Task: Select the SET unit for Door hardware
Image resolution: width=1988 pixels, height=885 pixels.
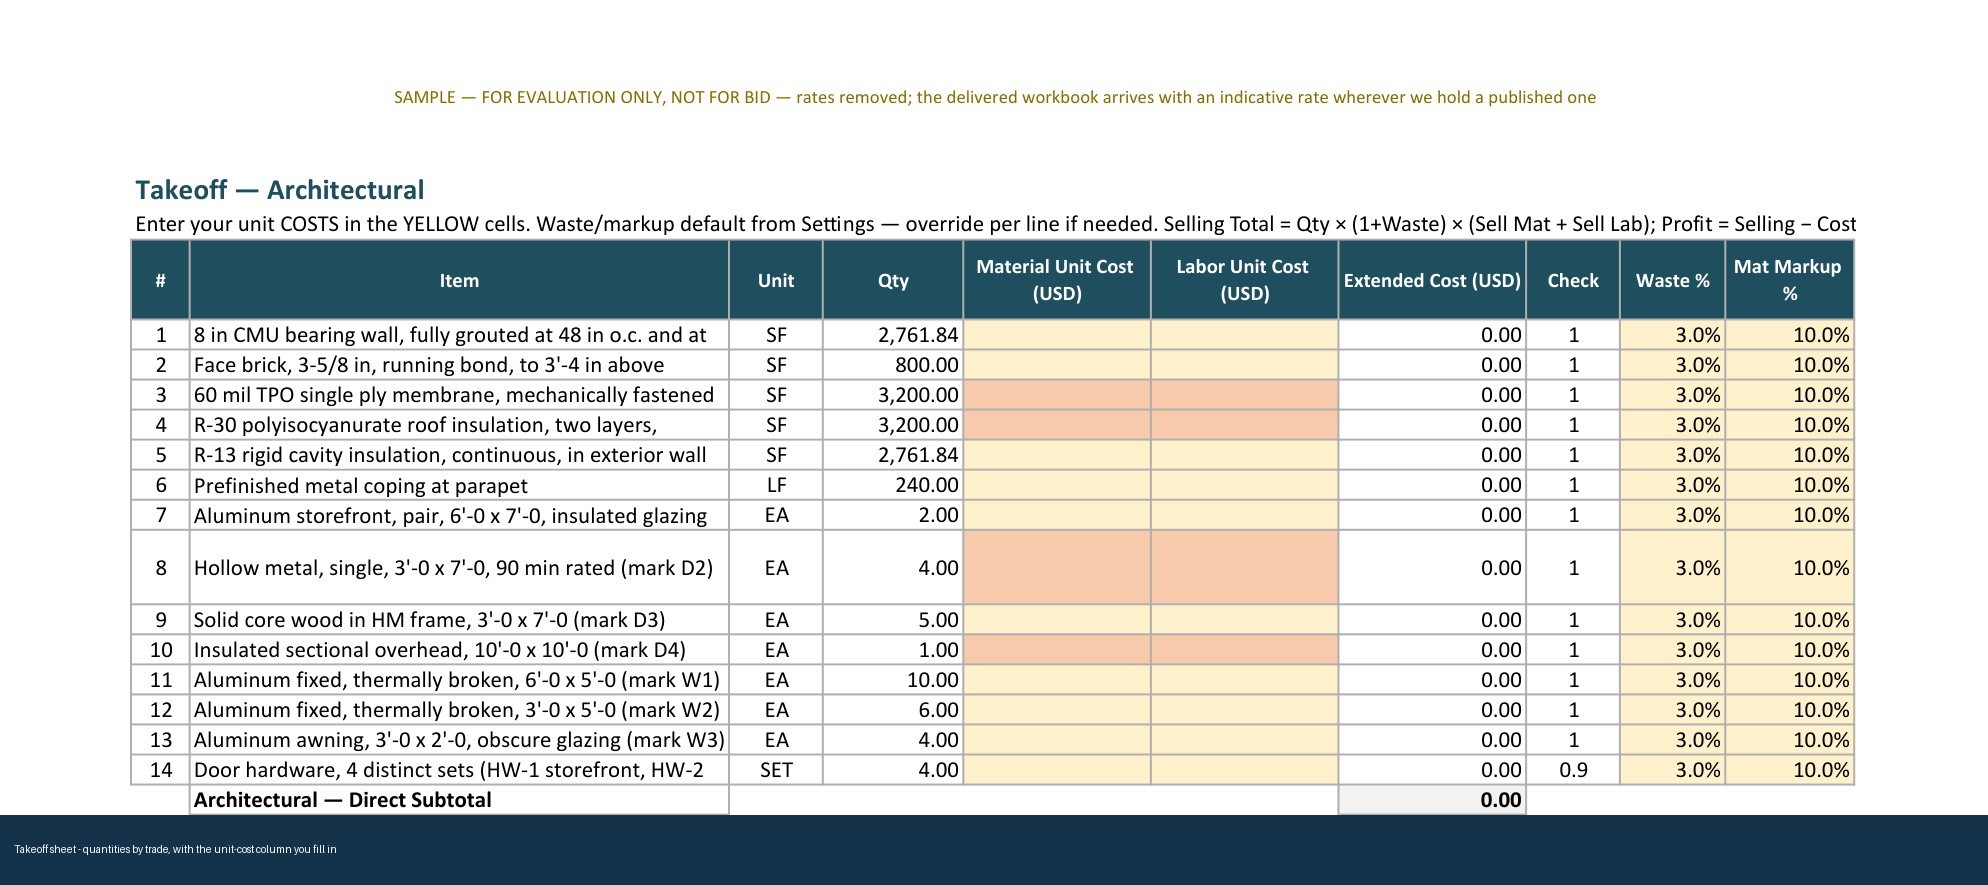Action: [x=776, y=770]
